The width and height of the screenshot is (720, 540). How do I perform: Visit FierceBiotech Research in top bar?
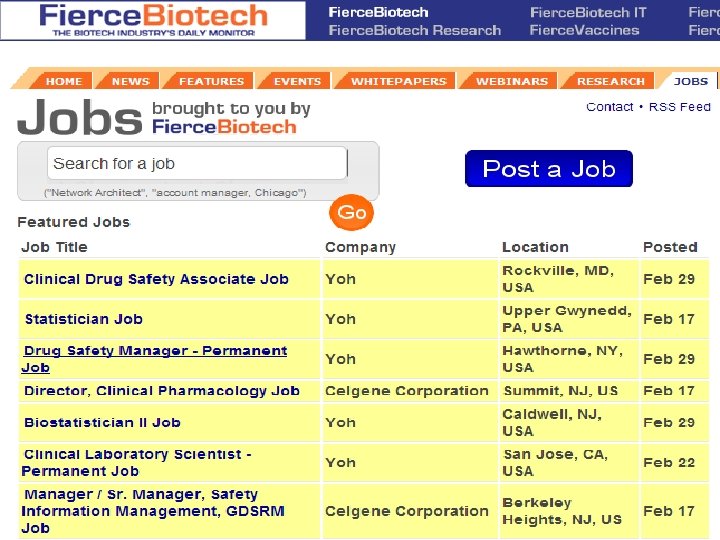[x=414, y=30]
